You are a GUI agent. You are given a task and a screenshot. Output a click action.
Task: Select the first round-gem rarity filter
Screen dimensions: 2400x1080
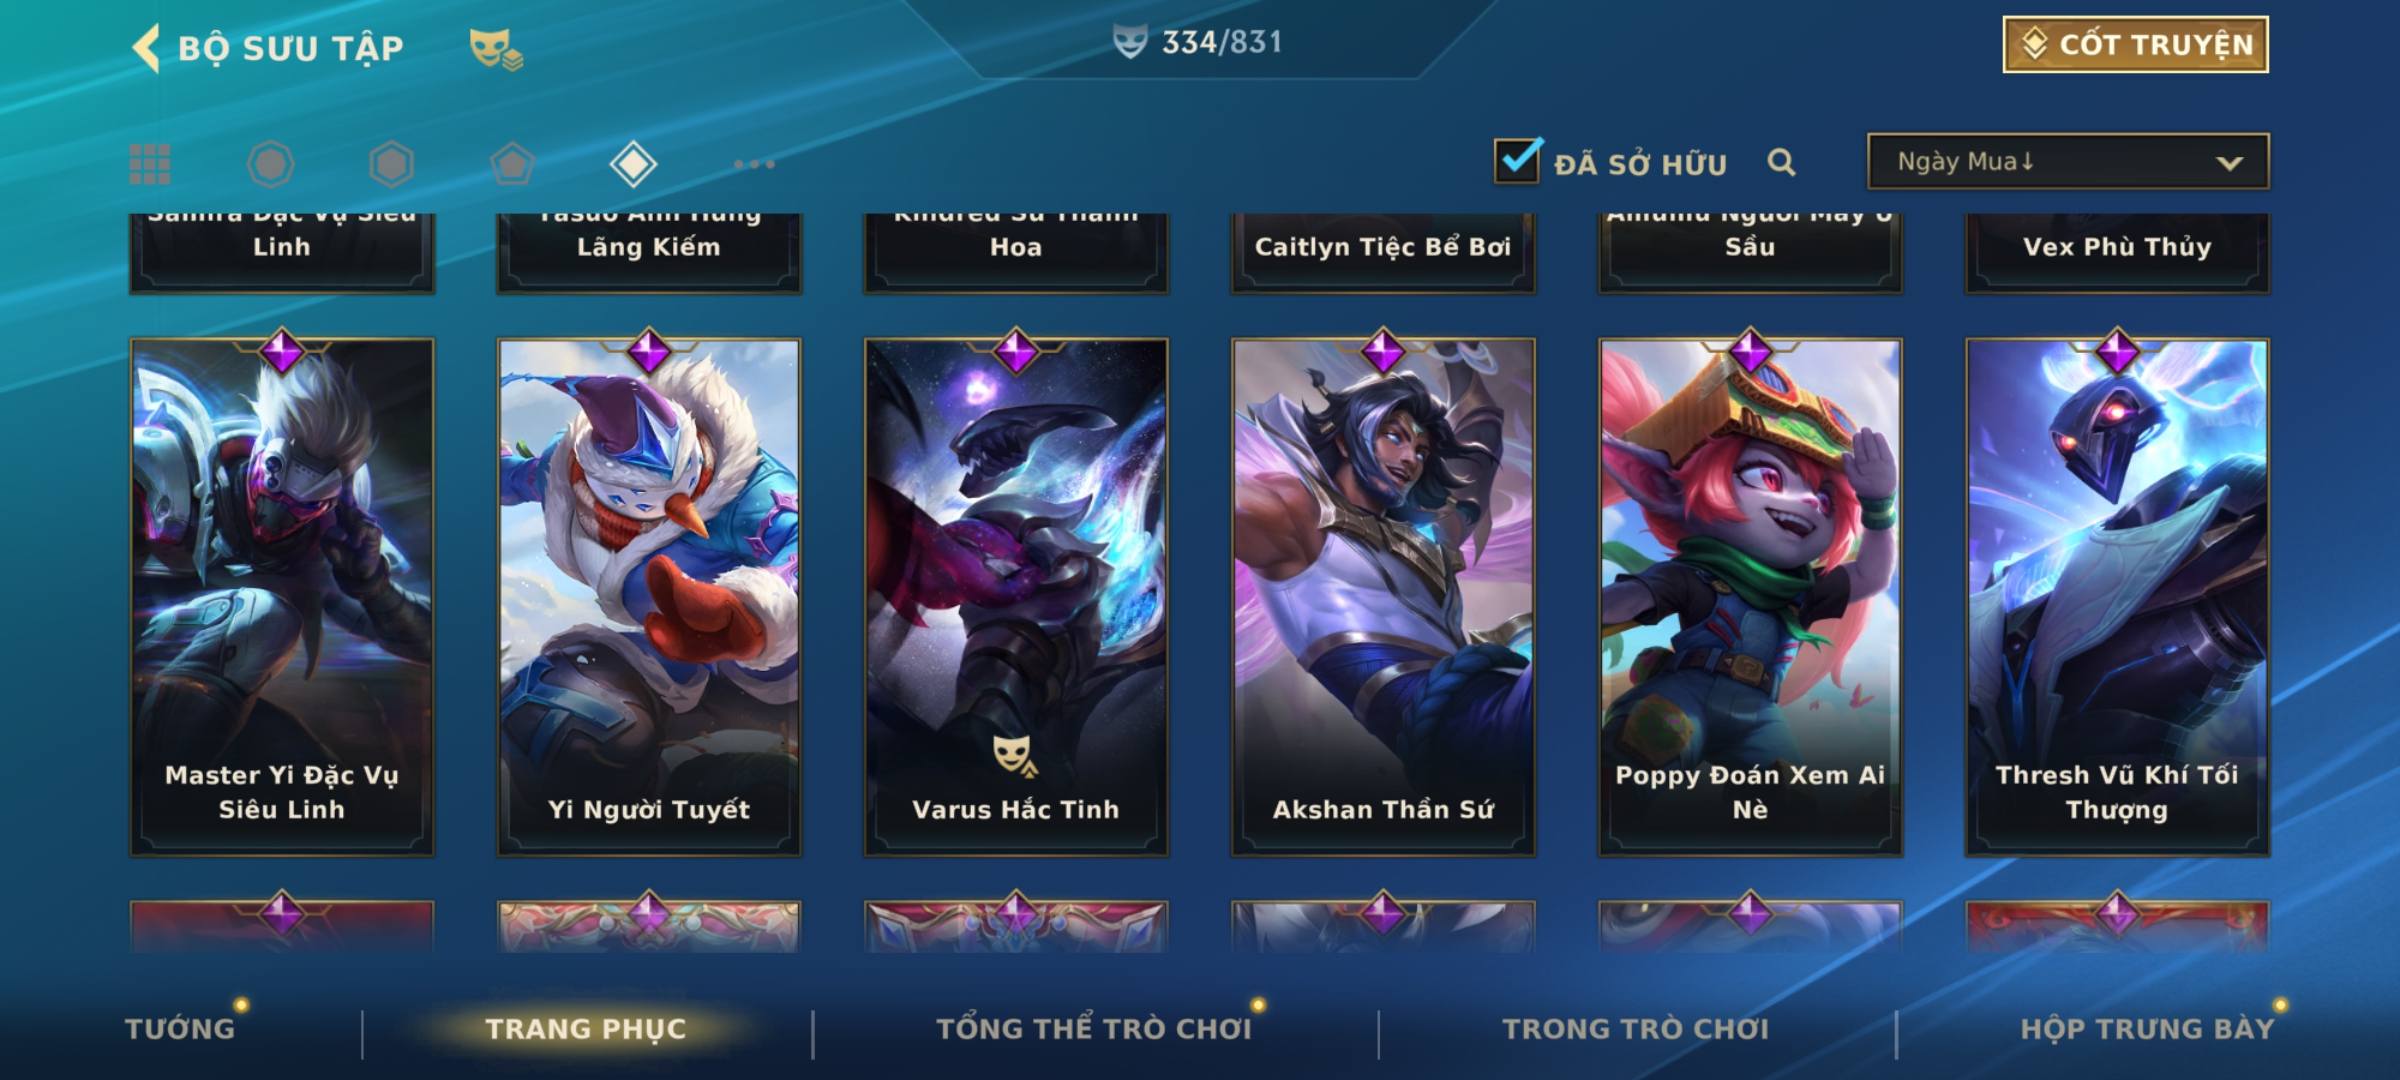click(x=270, y=164)
